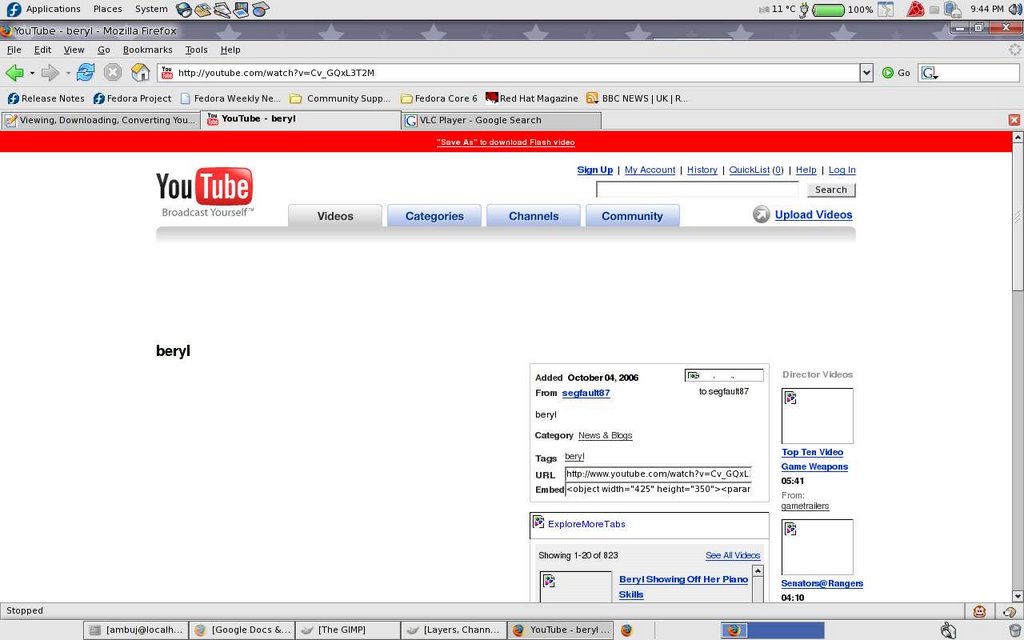1024x640 pixels.
Task: Click the related videos list scroll-up arrow
Action: (x=758, y=571)
